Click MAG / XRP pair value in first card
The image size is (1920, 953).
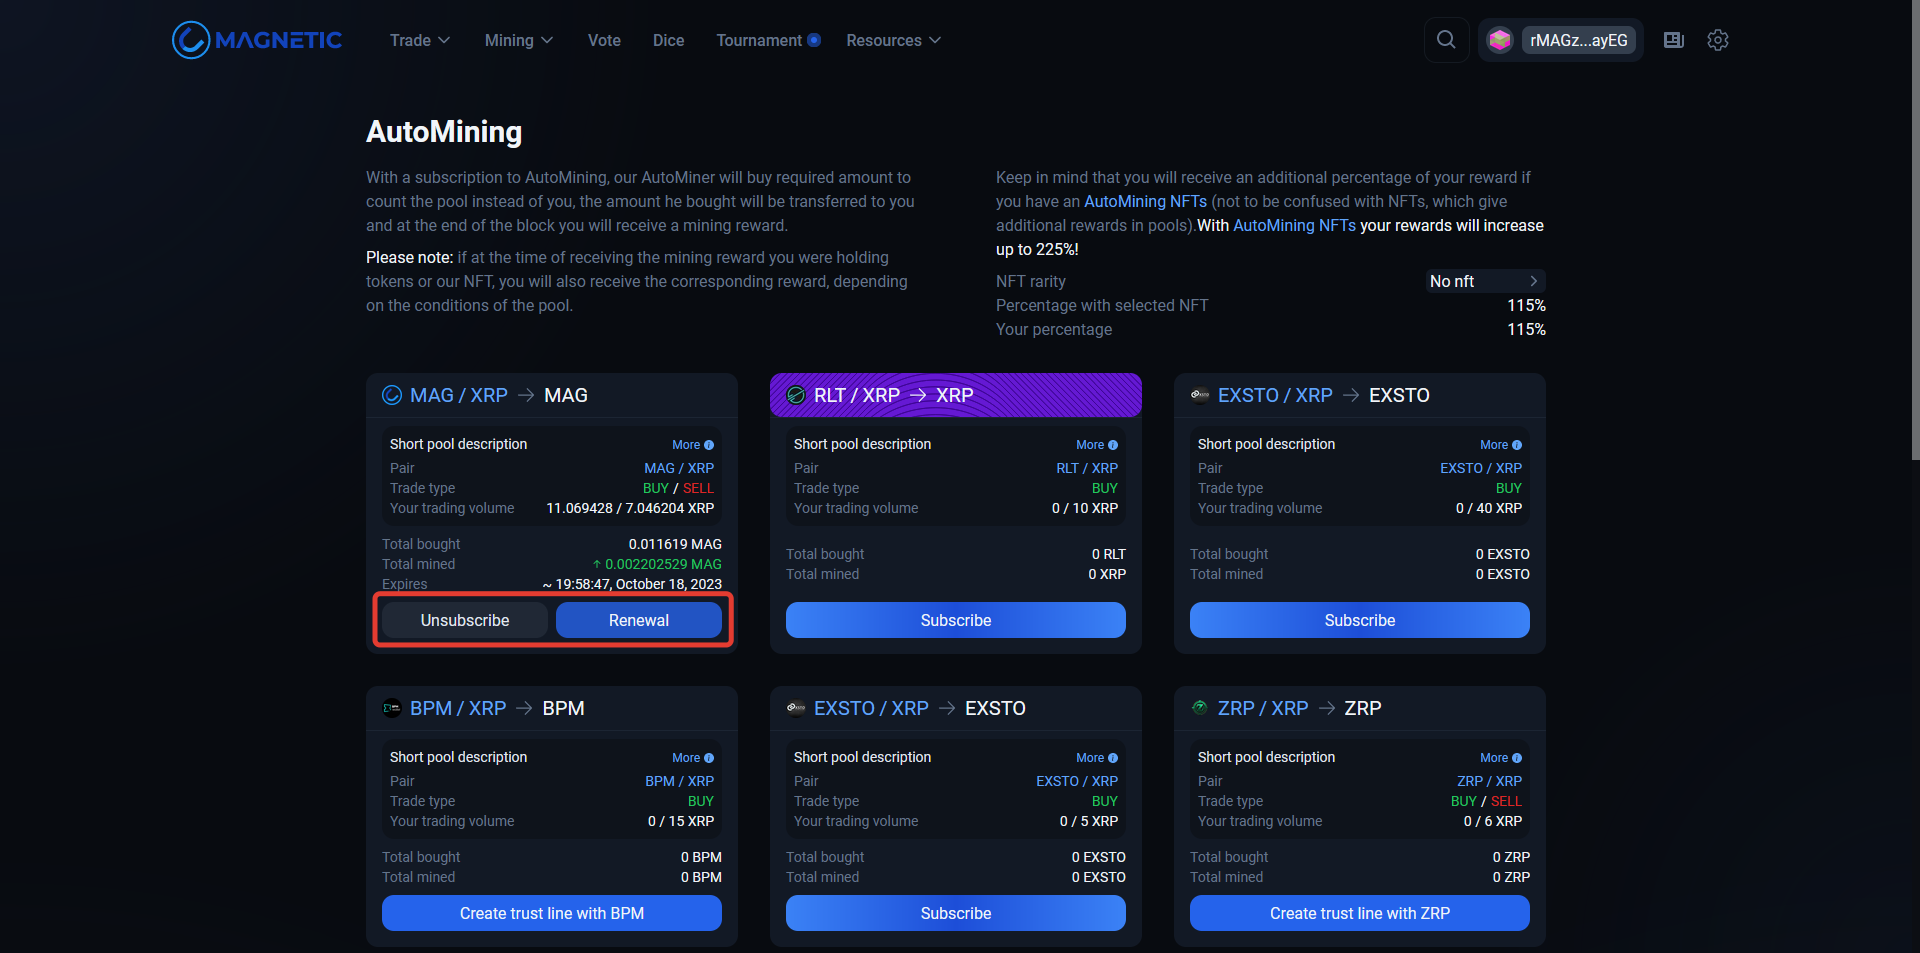click(679, 468)
